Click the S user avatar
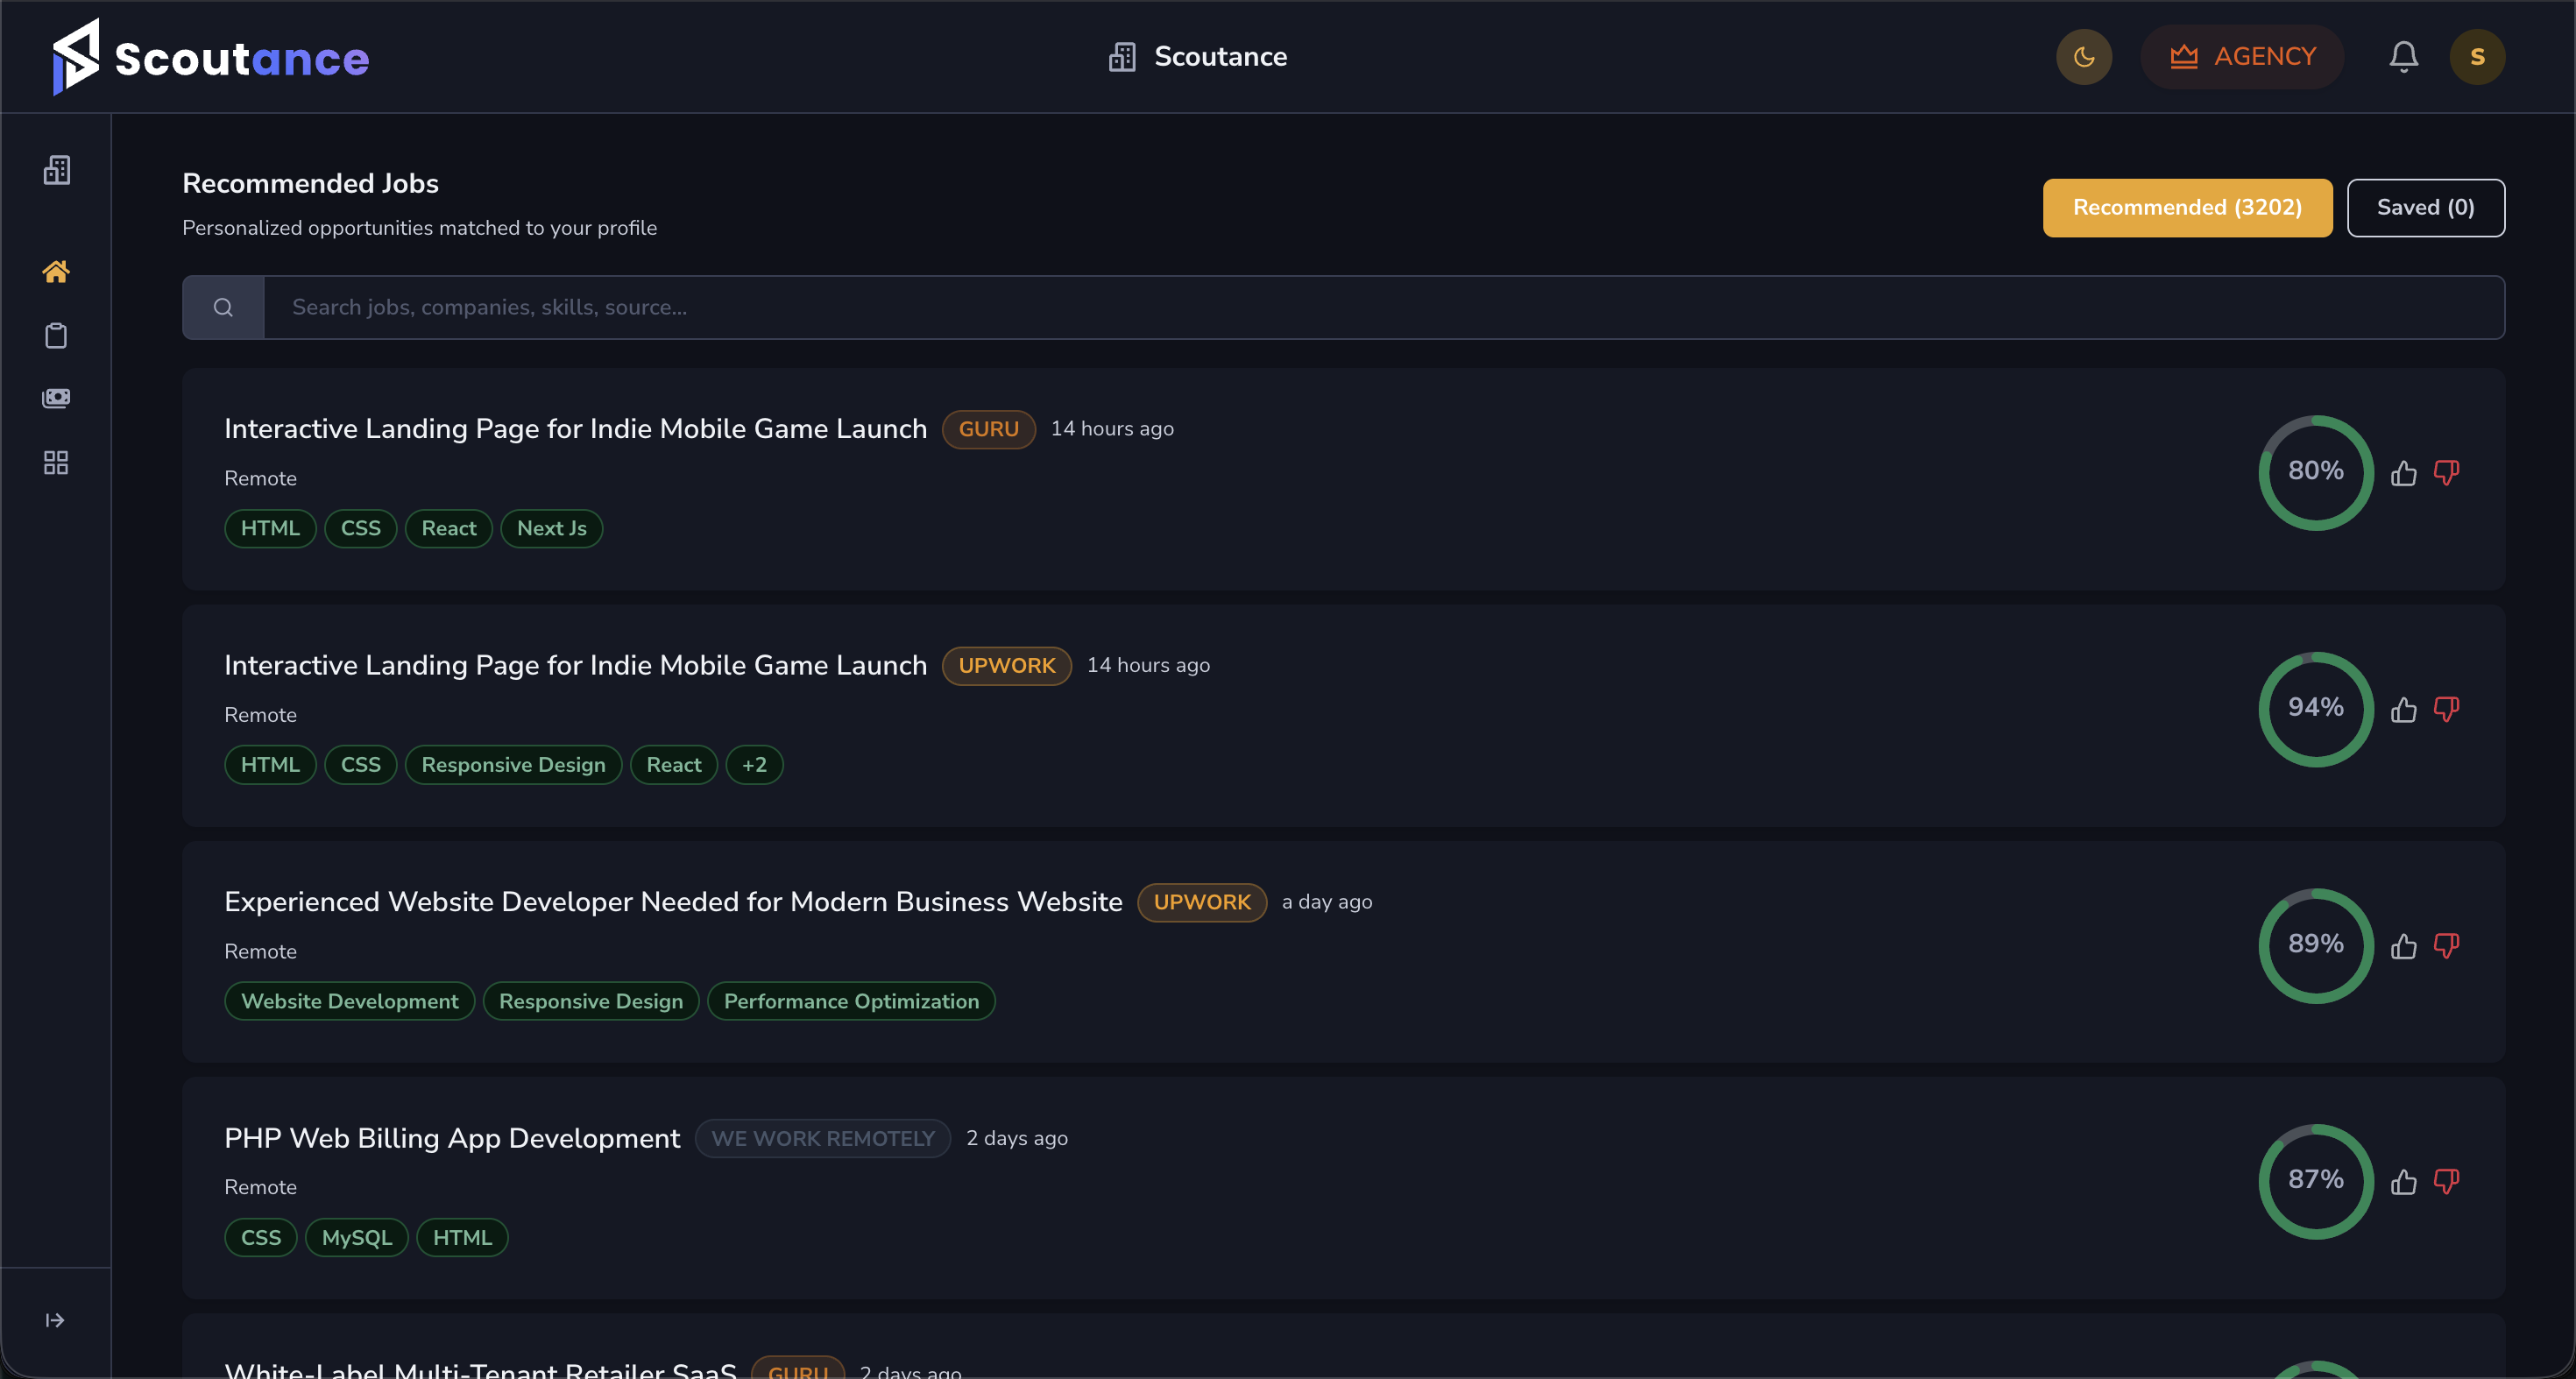Screen dimensions: 2576x1379 coord(2476,56)
